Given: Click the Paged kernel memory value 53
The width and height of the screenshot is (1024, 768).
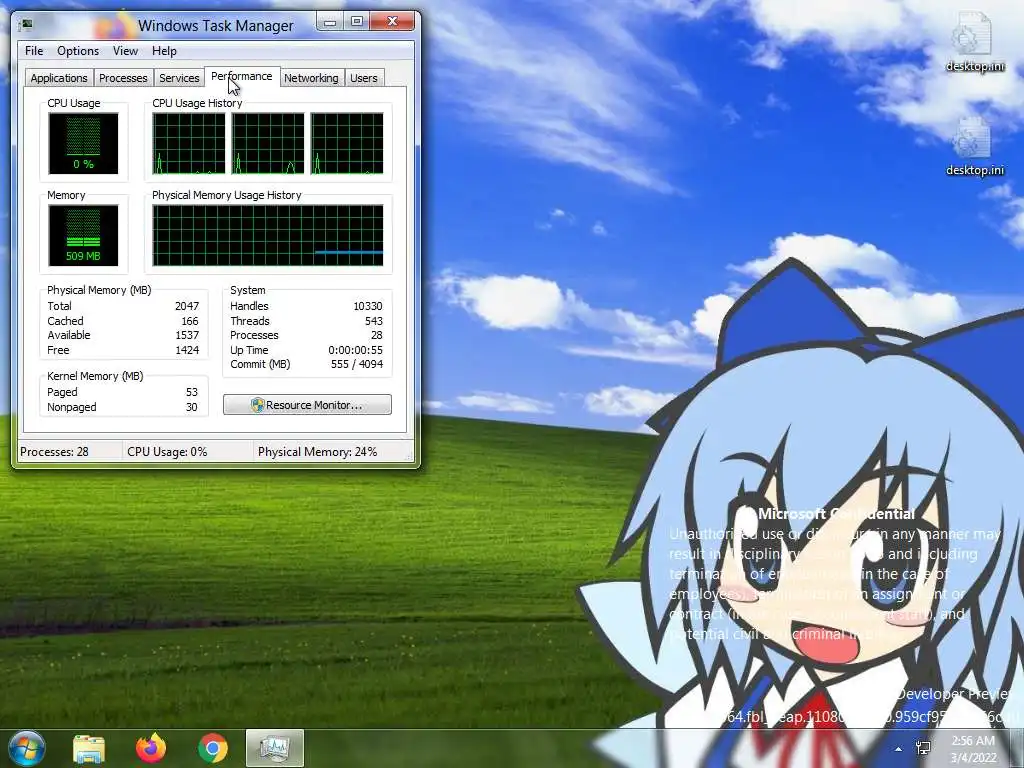Looking at the screenshot, I should click(x=191, y=392).
